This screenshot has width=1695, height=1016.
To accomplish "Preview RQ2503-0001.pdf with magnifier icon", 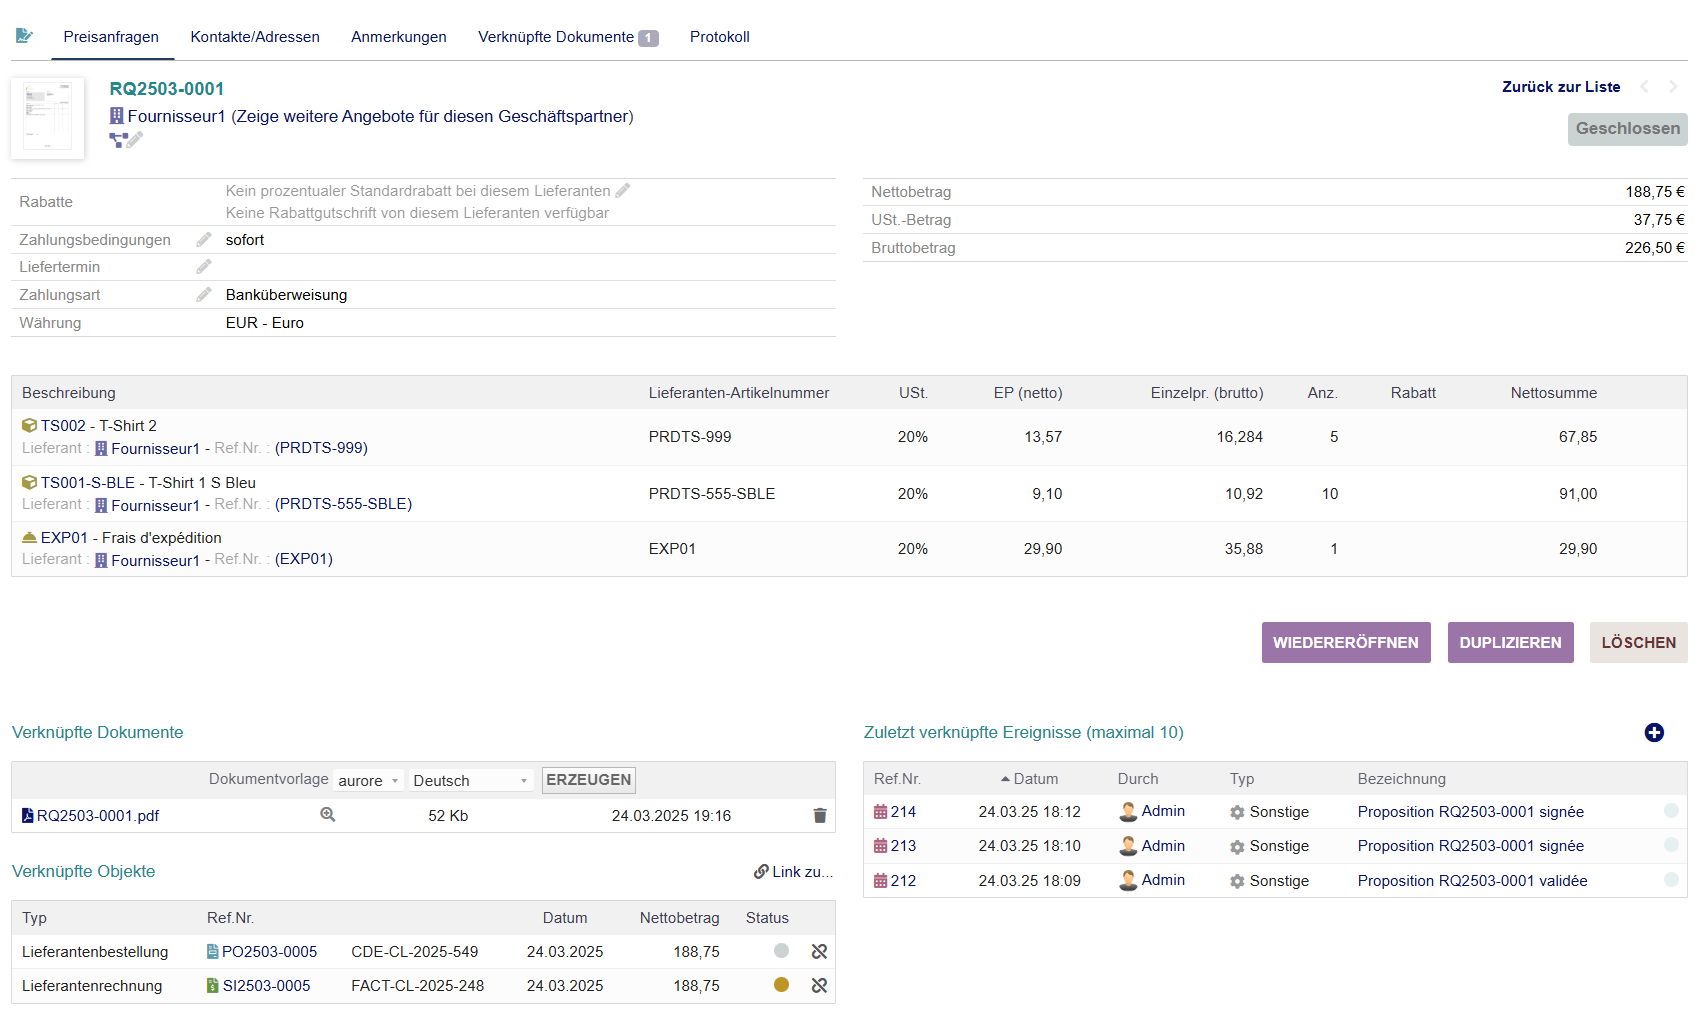I will tap(327, 815).
